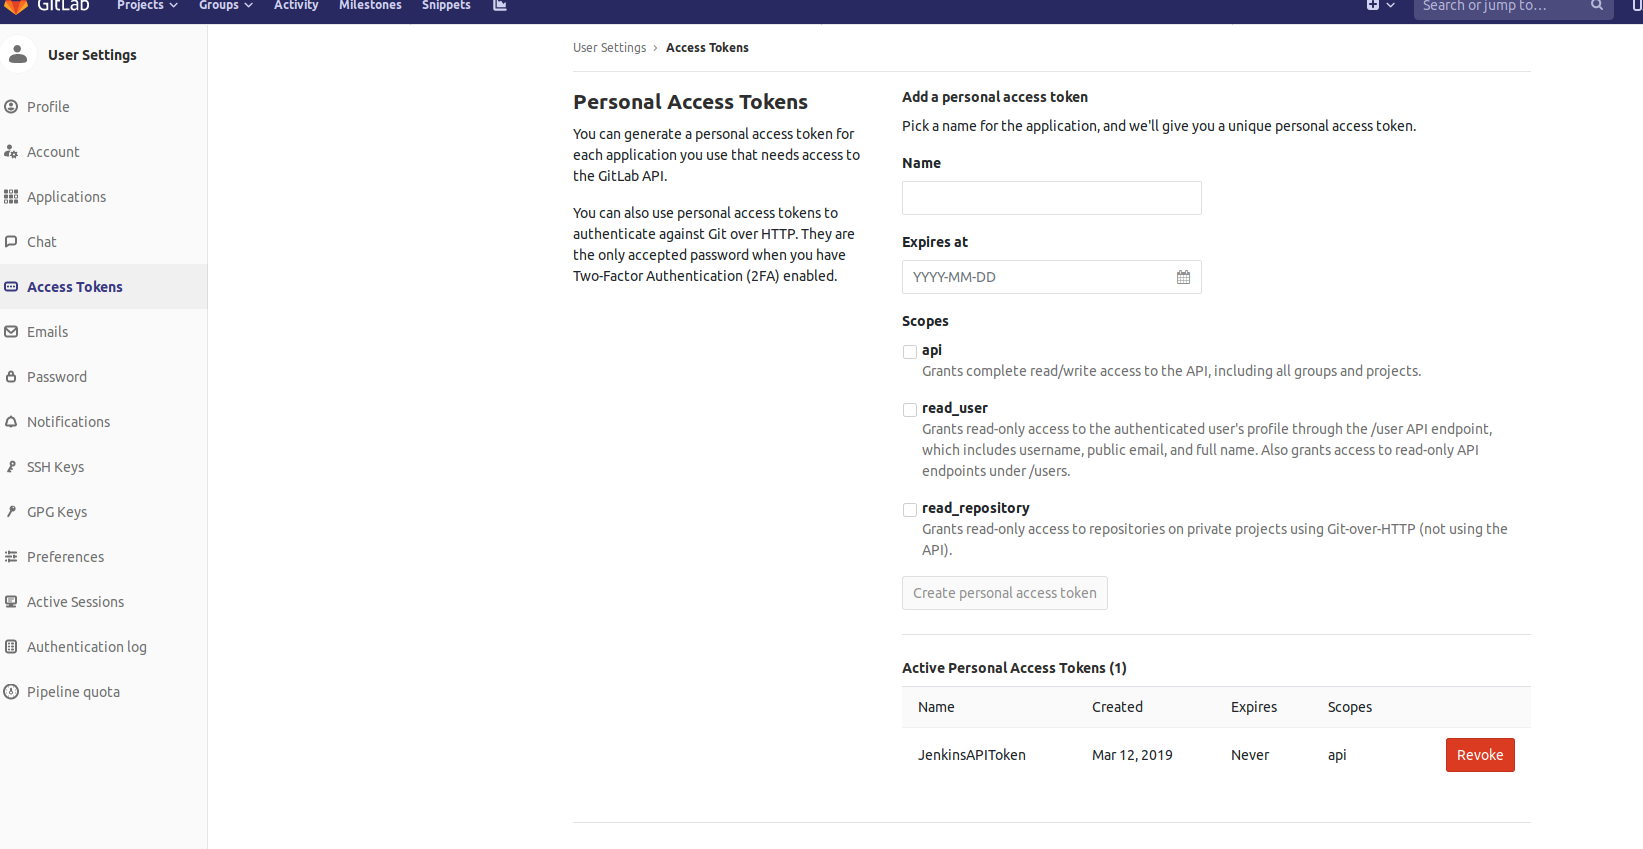Image resolution: width=1643 pixels, height=849 pixels.
Task: Open Preferences settings
Action: (66, 557)
